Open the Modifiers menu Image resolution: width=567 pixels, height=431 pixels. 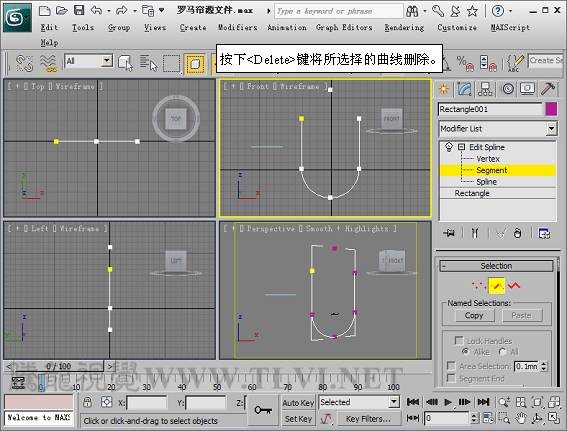238,27
